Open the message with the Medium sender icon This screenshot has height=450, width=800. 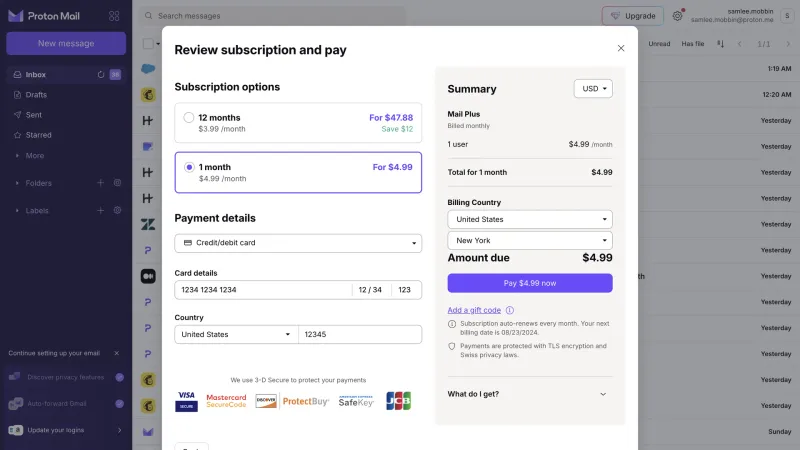148,276
